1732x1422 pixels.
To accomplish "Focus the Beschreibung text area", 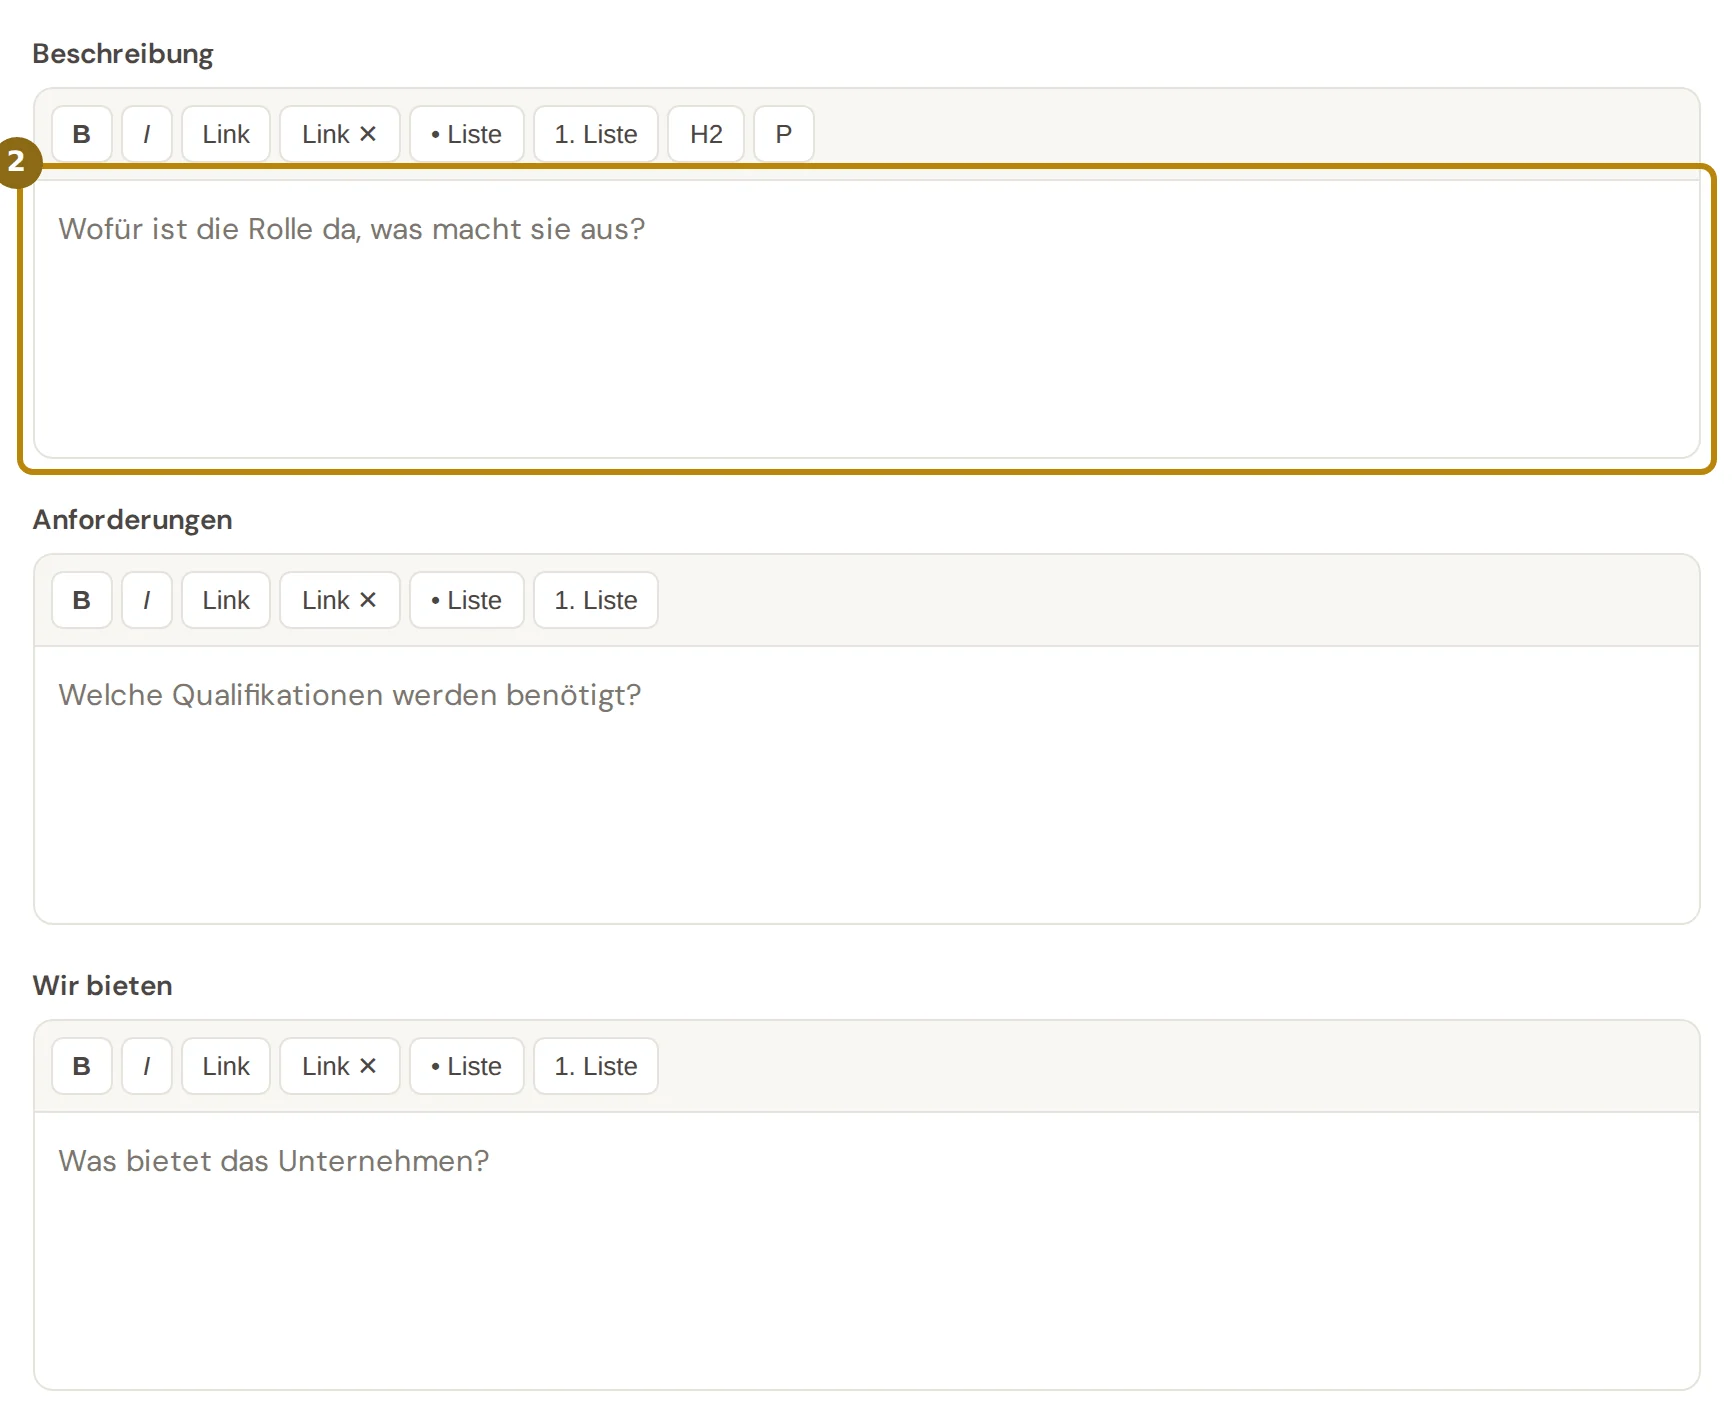I will click(867, 319).
